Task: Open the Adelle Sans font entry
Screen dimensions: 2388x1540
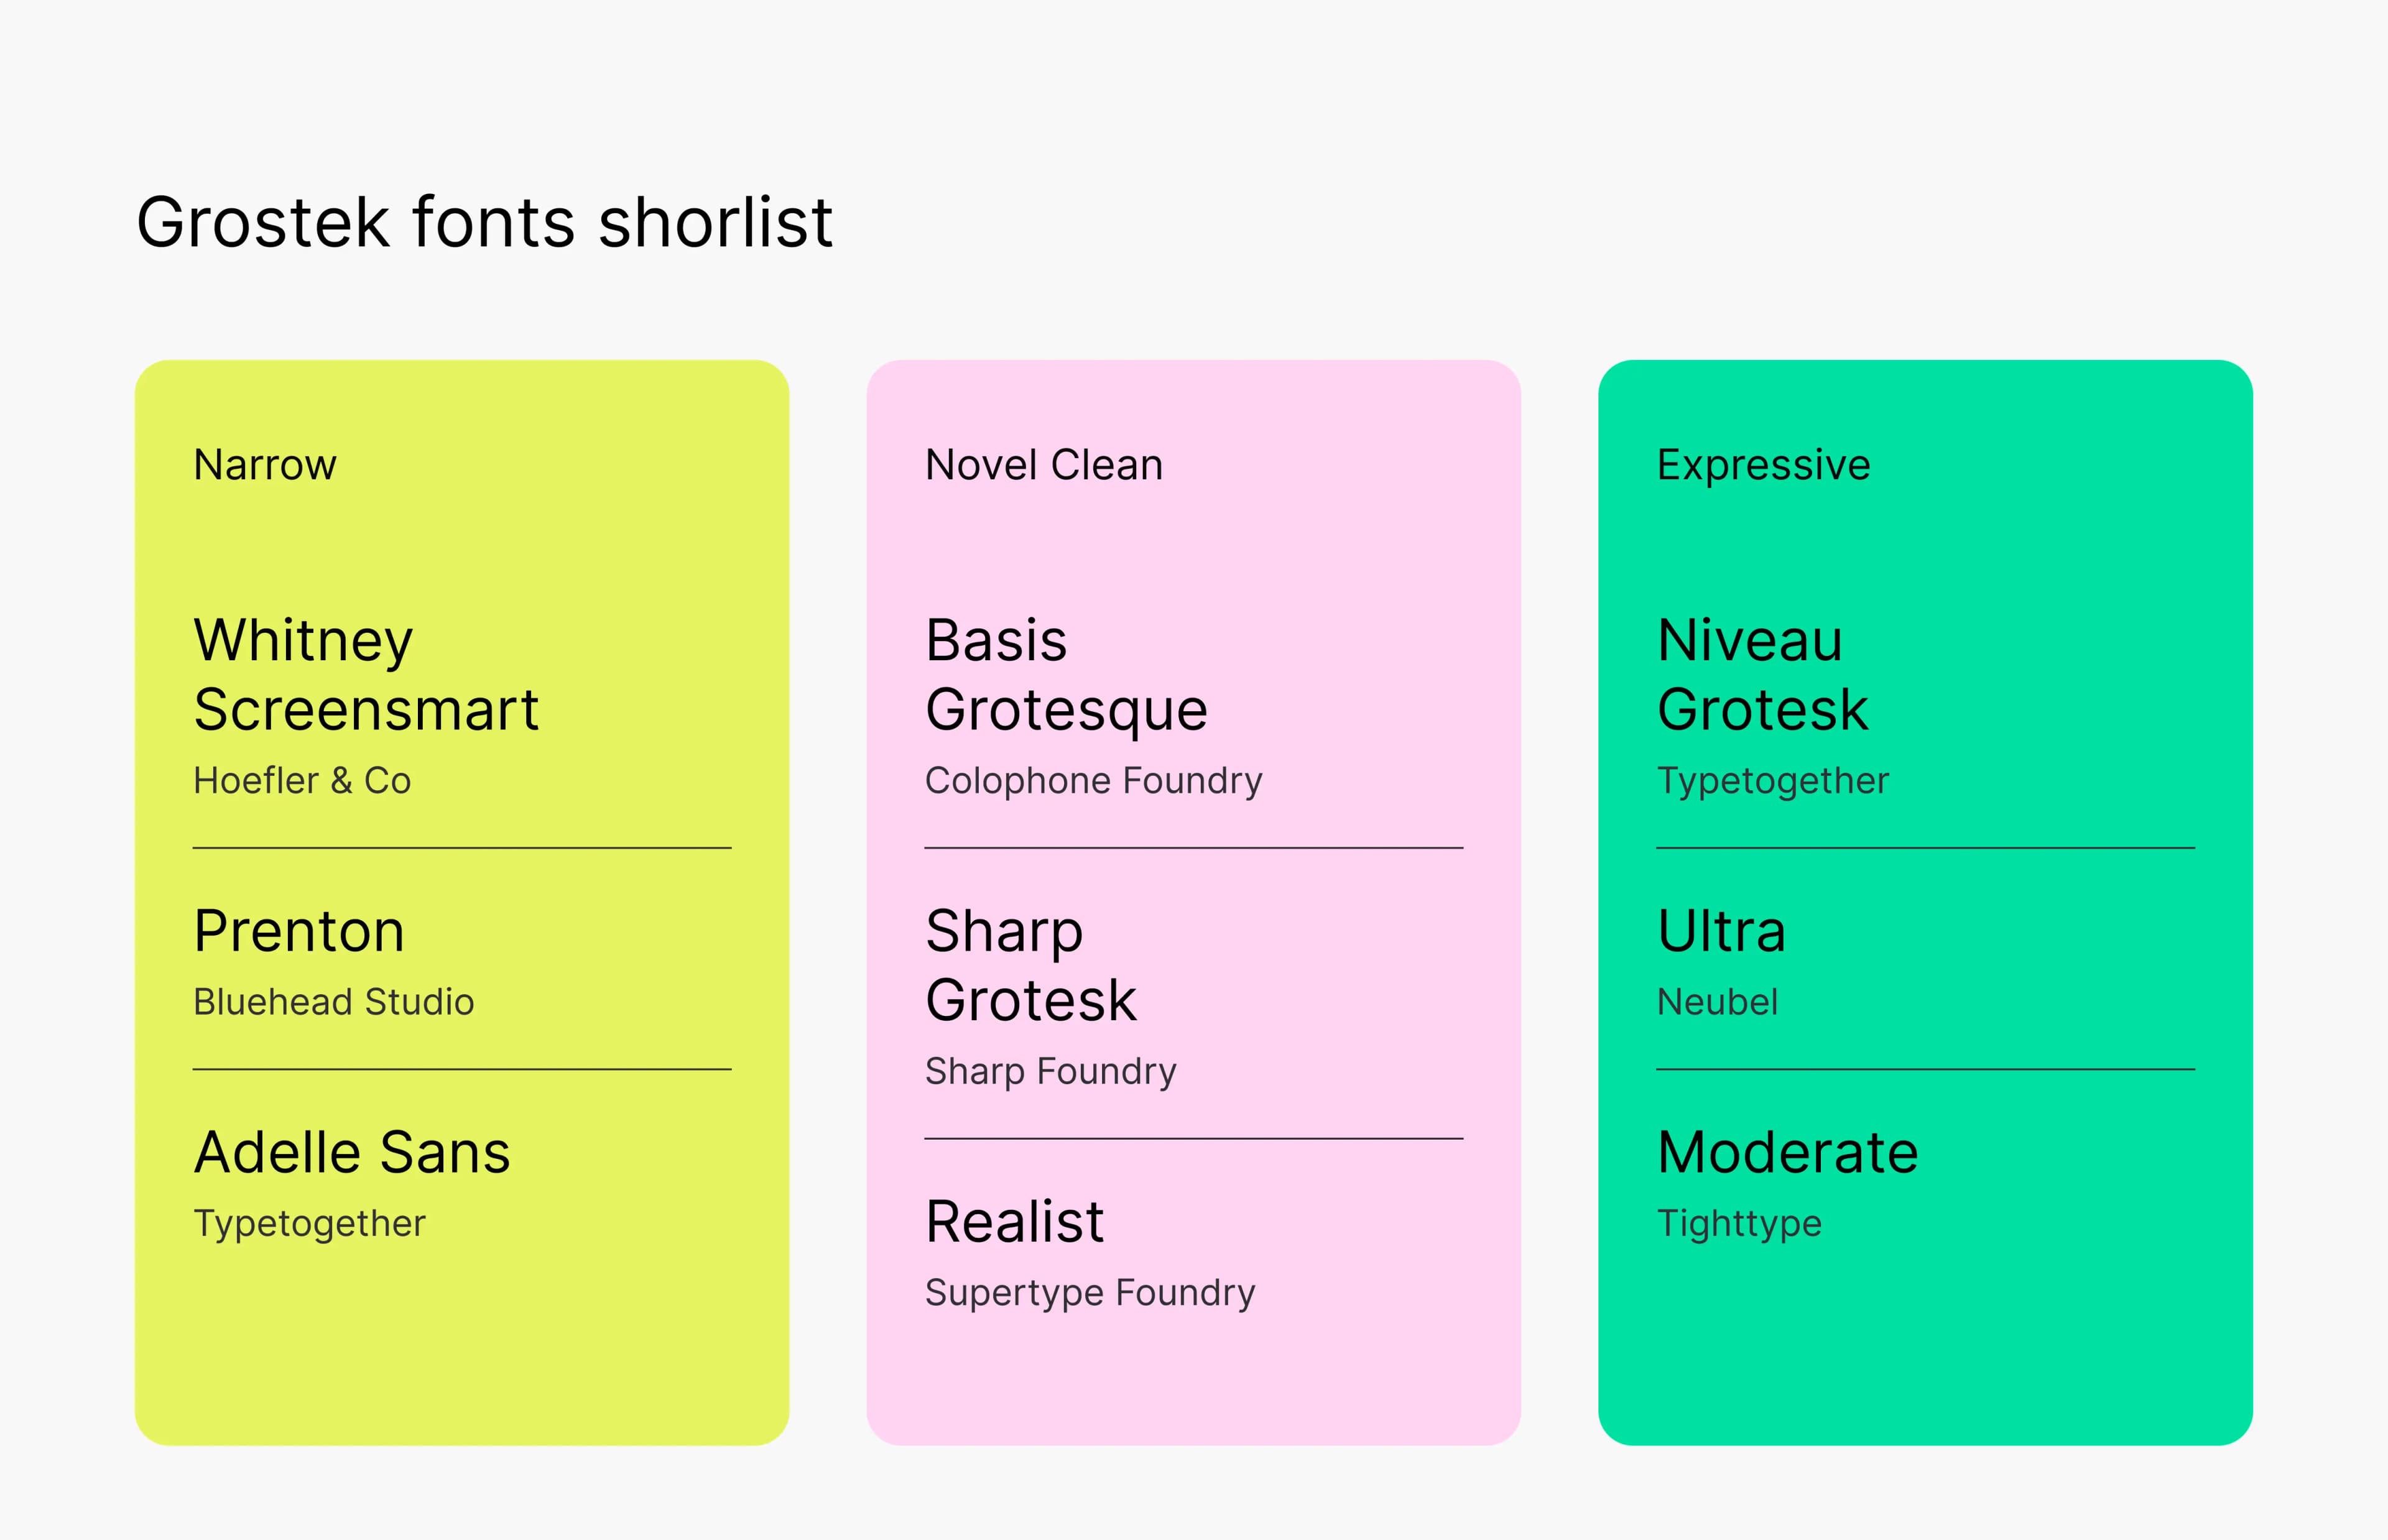Action: point(352,1152)
